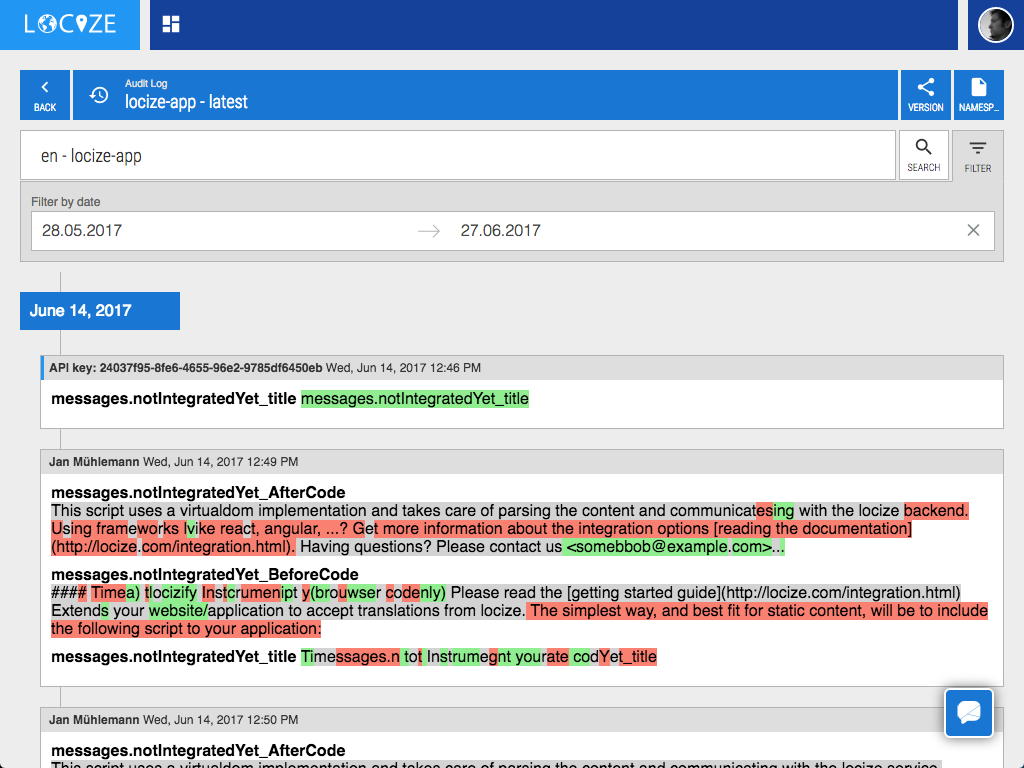Click the API key entry header at 12:46 PM
Viewport: 1024px width, 768px height.
click(522, 368)
